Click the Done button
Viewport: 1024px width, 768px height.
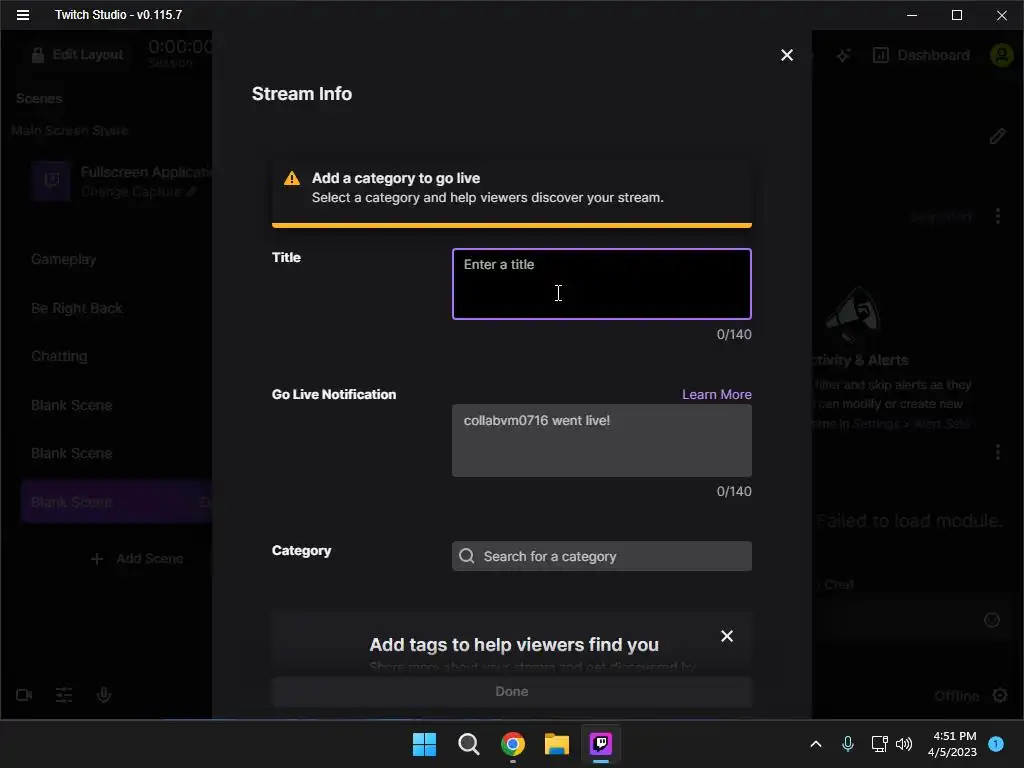coord(511,692)
